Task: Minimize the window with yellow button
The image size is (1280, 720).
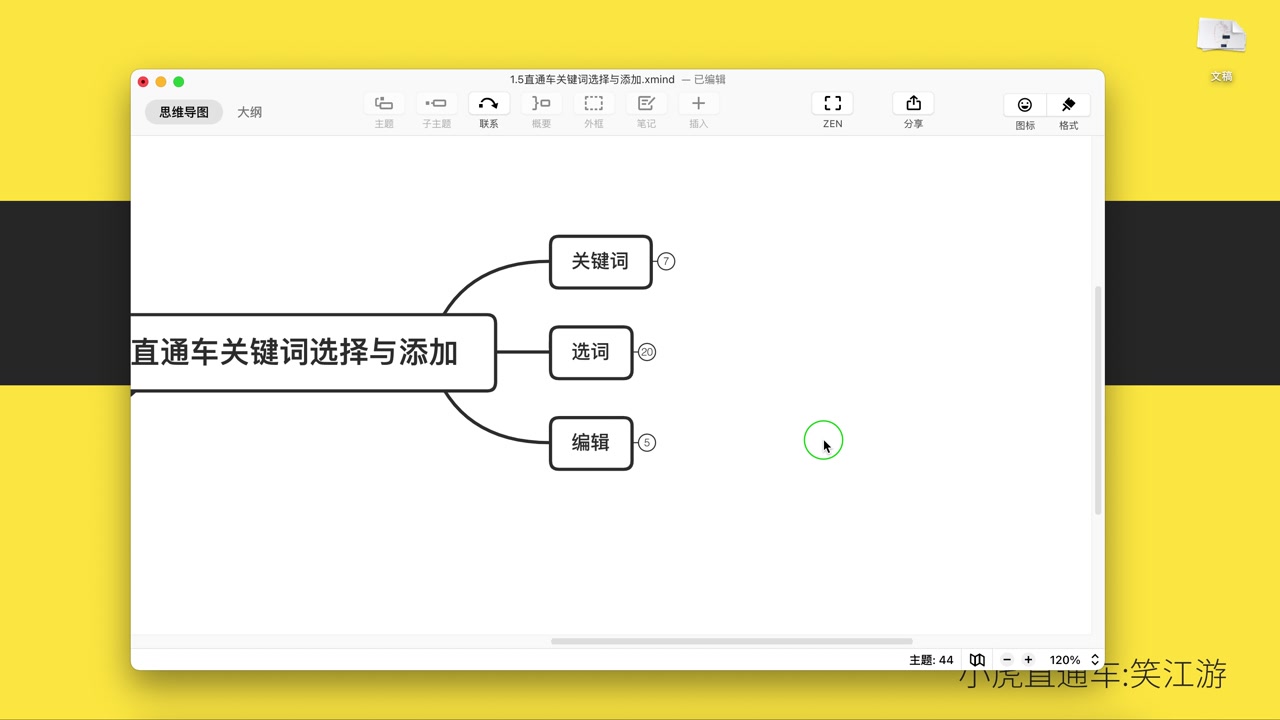Action: coord(161,82)
